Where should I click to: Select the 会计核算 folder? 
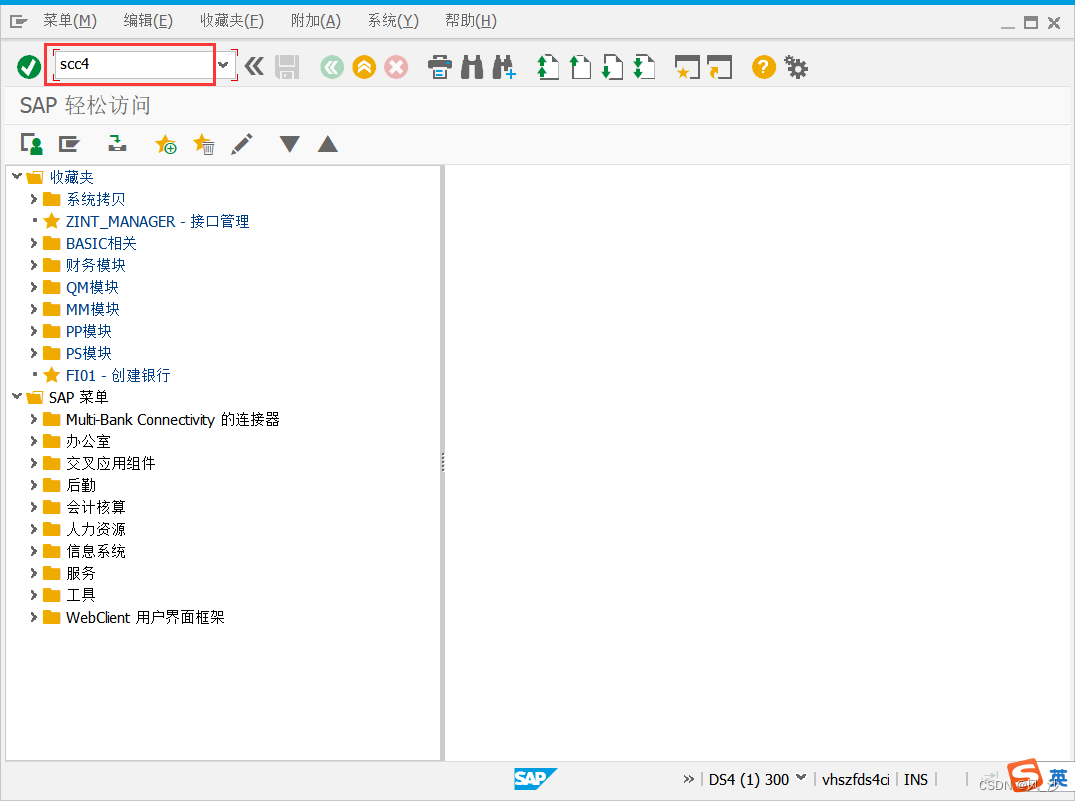96,507
